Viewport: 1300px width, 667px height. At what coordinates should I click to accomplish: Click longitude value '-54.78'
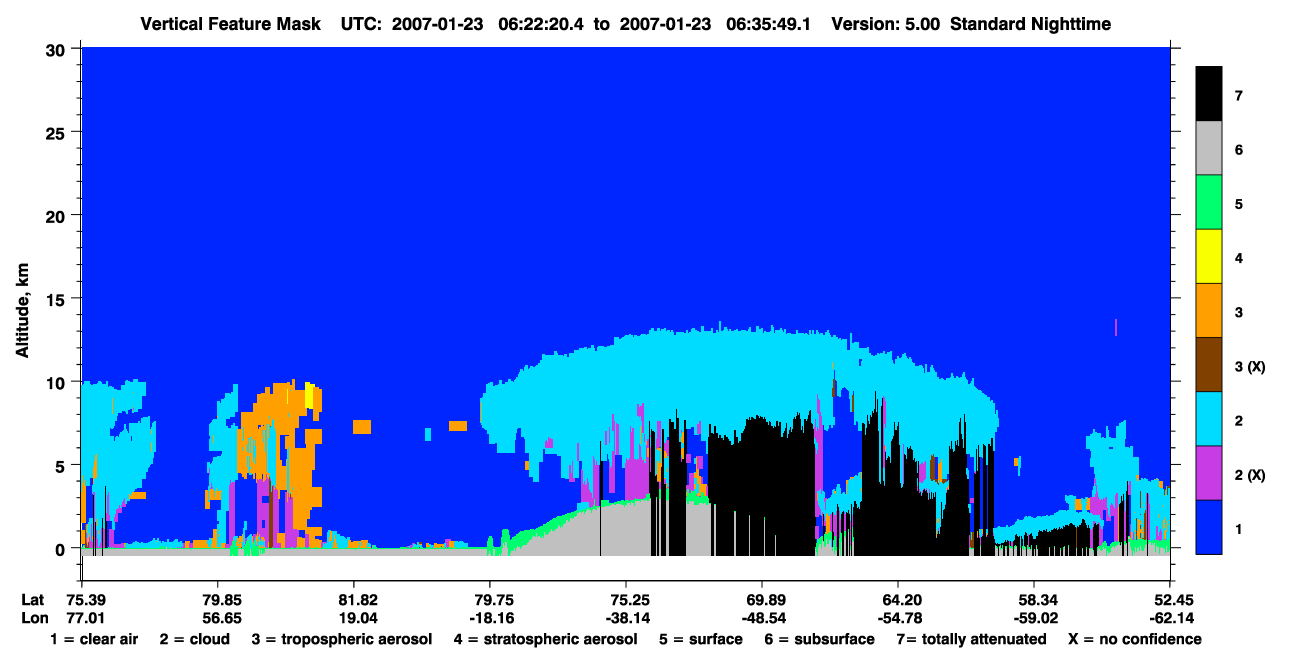[898, 618]
